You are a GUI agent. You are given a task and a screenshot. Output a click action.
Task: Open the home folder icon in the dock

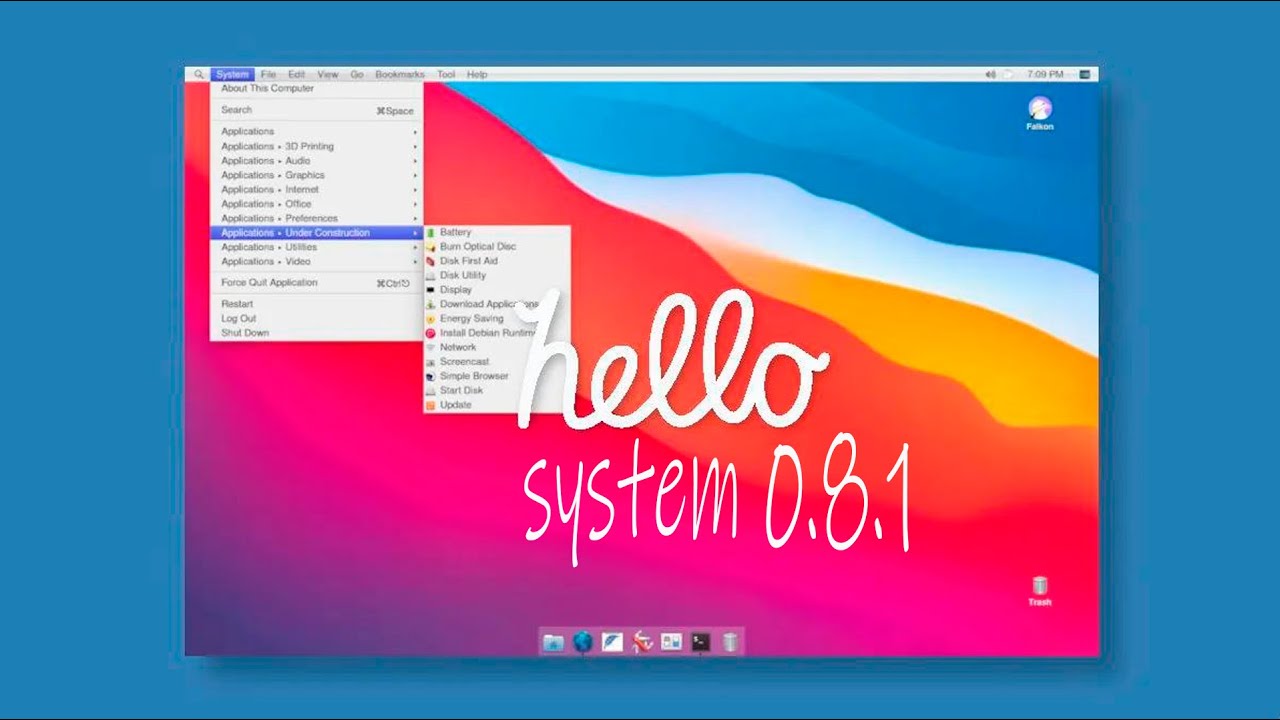coord(553,642)
